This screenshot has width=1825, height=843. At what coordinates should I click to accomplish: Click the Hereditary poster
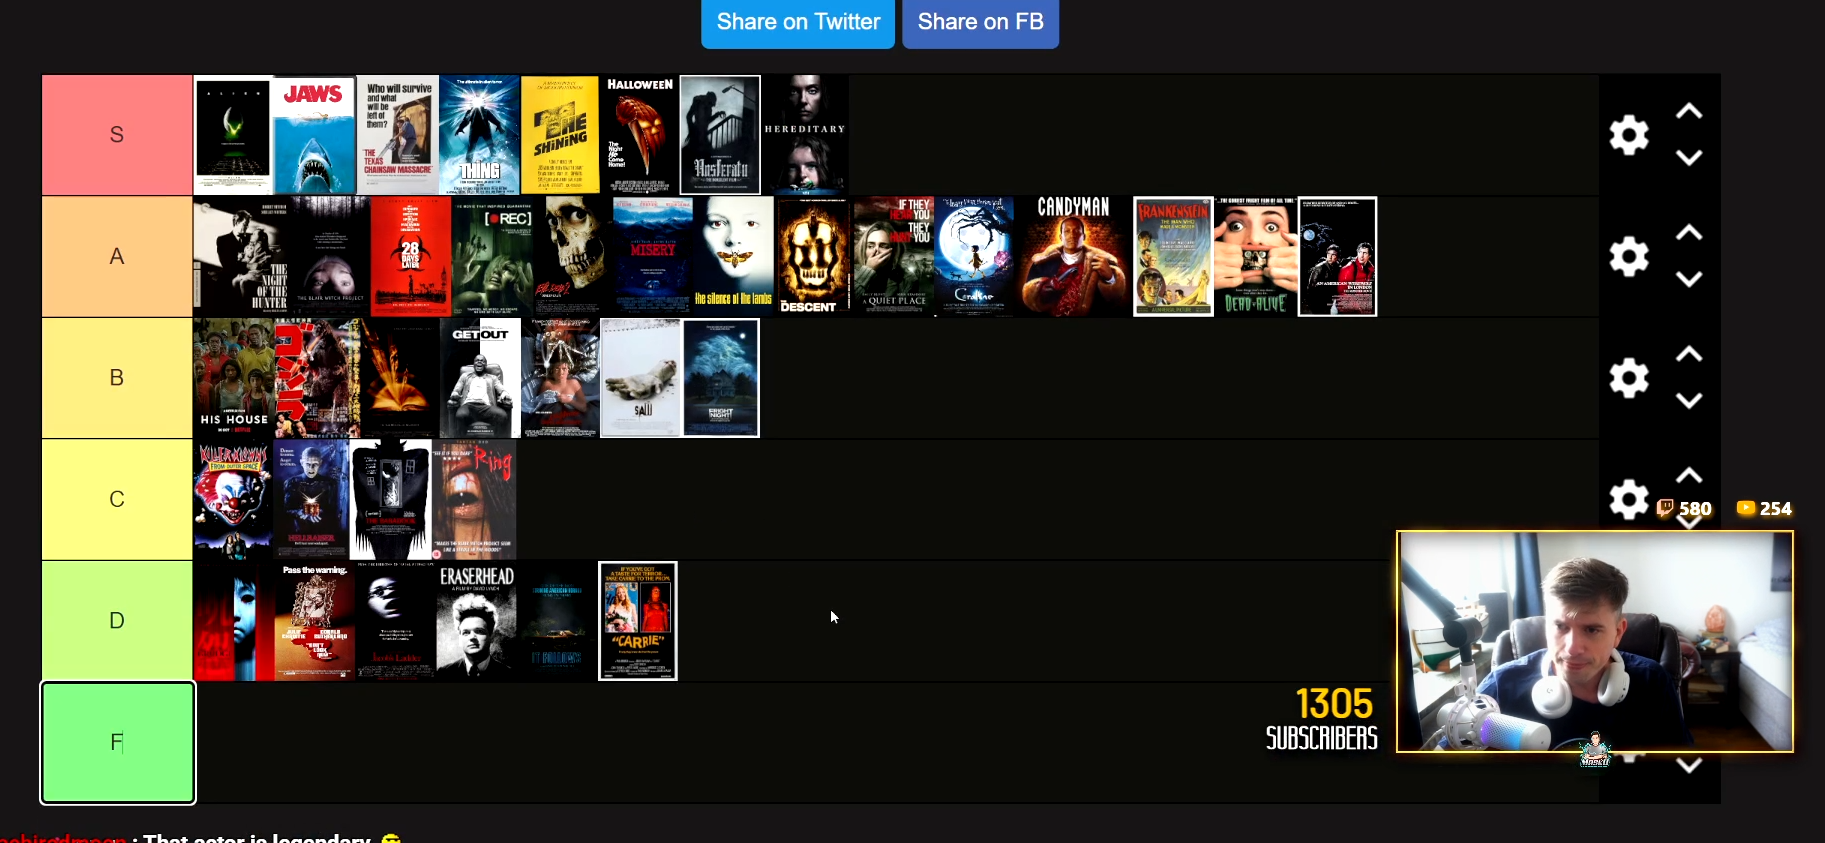point(805,135)
